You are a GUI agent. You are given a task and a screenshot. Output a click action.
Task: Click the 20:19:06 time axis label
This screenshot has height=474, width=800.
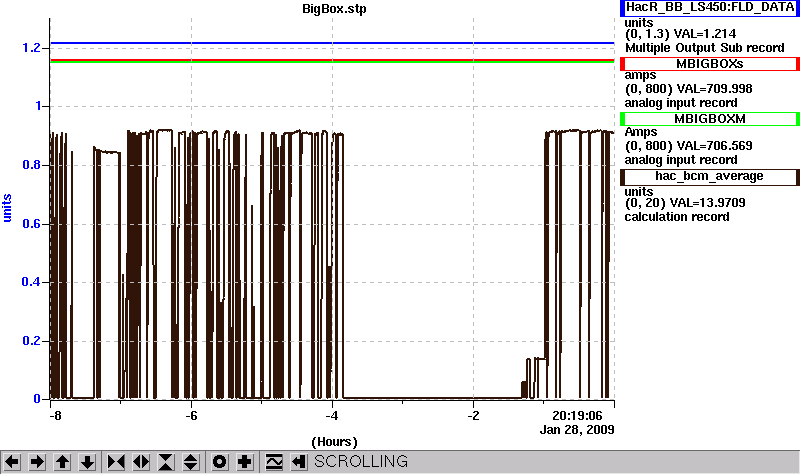pyautogui.click(x=577, y=416)
